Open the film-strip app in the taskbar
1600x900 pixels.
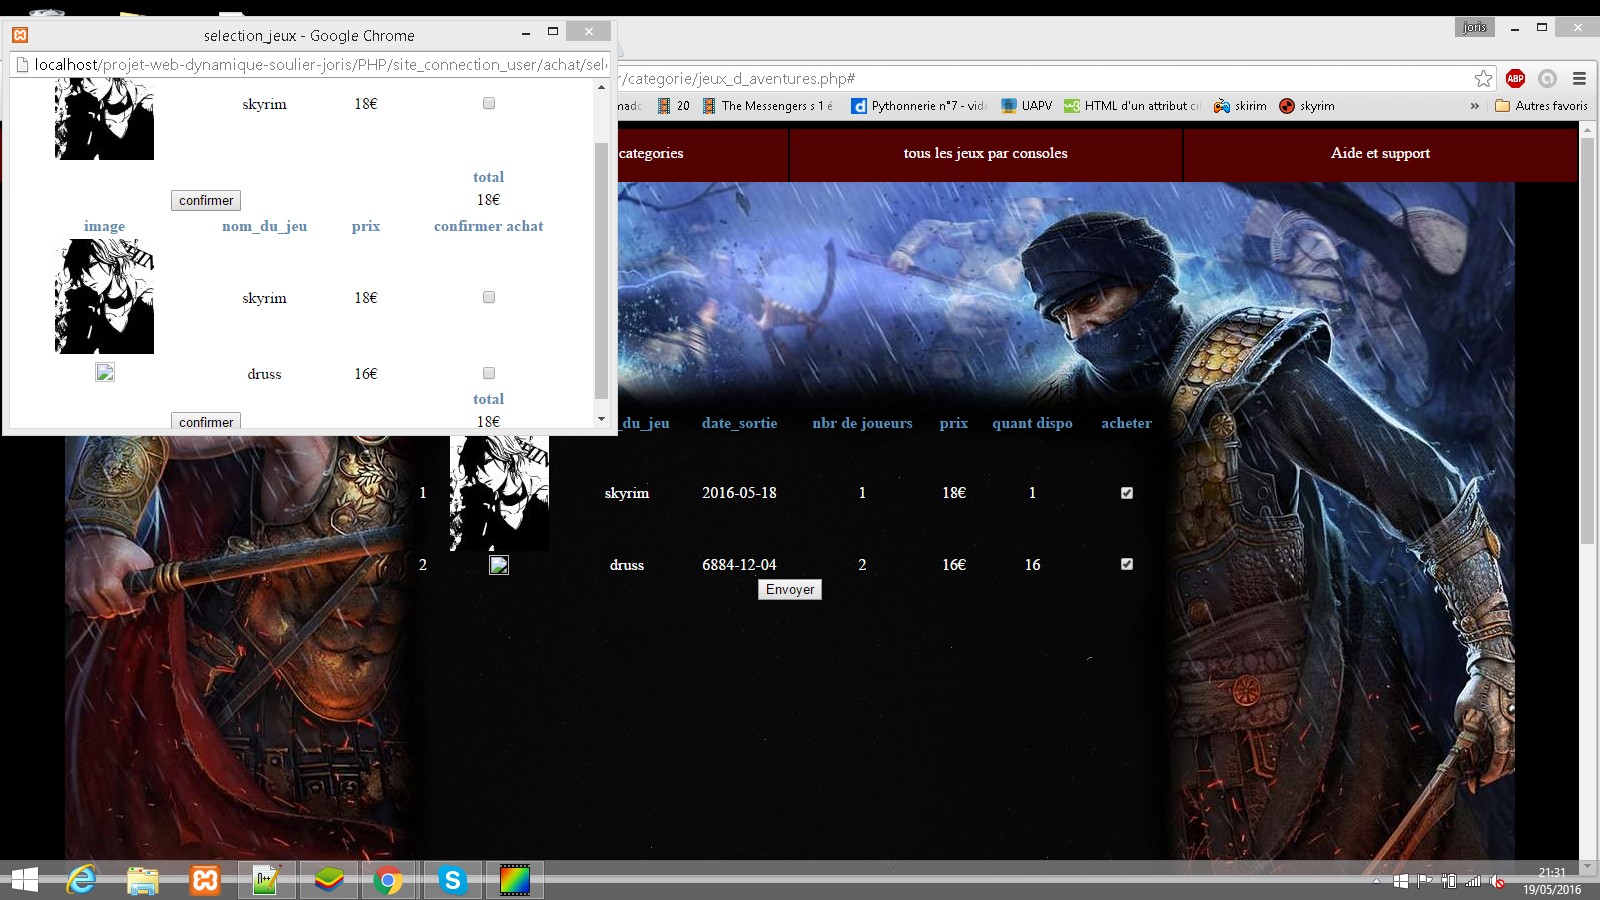[514, 880]
